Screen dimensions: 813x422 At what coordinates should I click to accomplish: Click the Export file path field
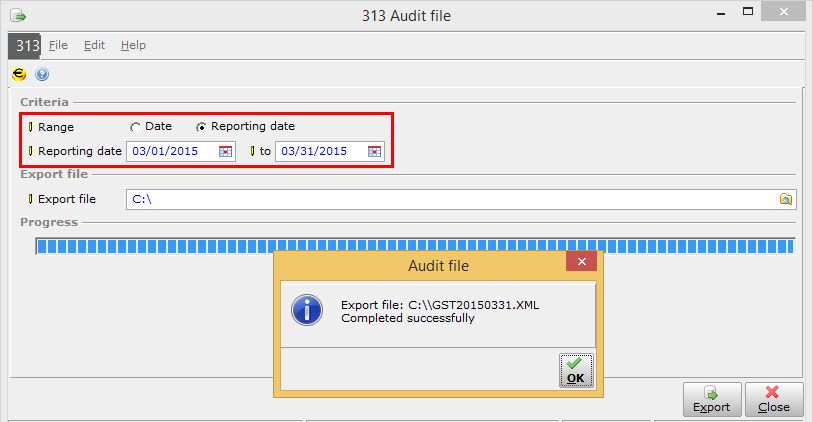(450, 199)
